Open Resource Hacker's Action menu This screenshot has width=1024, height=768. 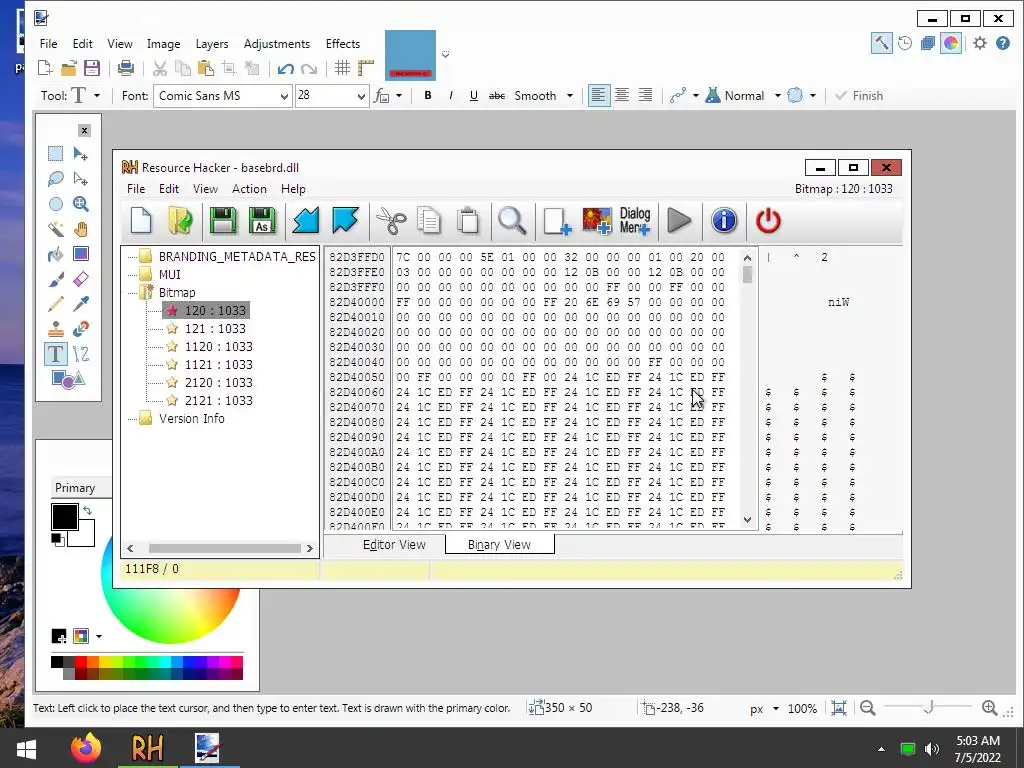(249, 189)
